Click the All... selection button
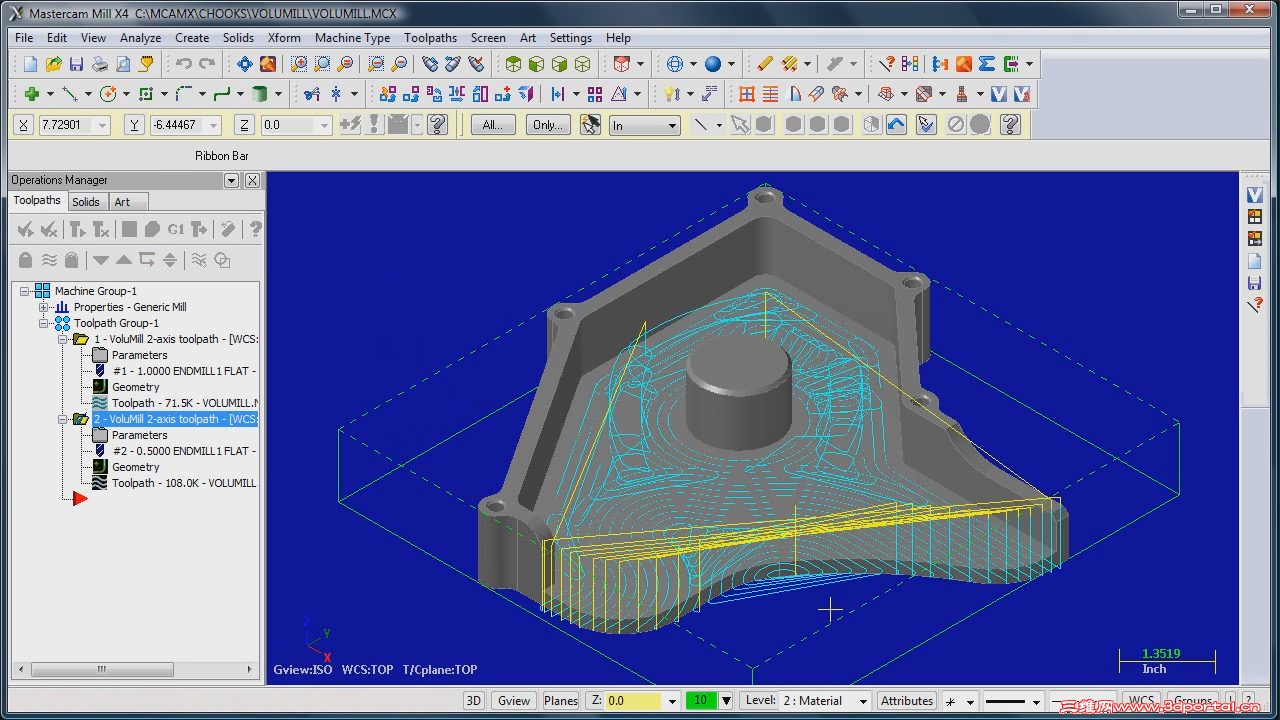Viewport: 1280px width, 720px height. tap(493, 125)
